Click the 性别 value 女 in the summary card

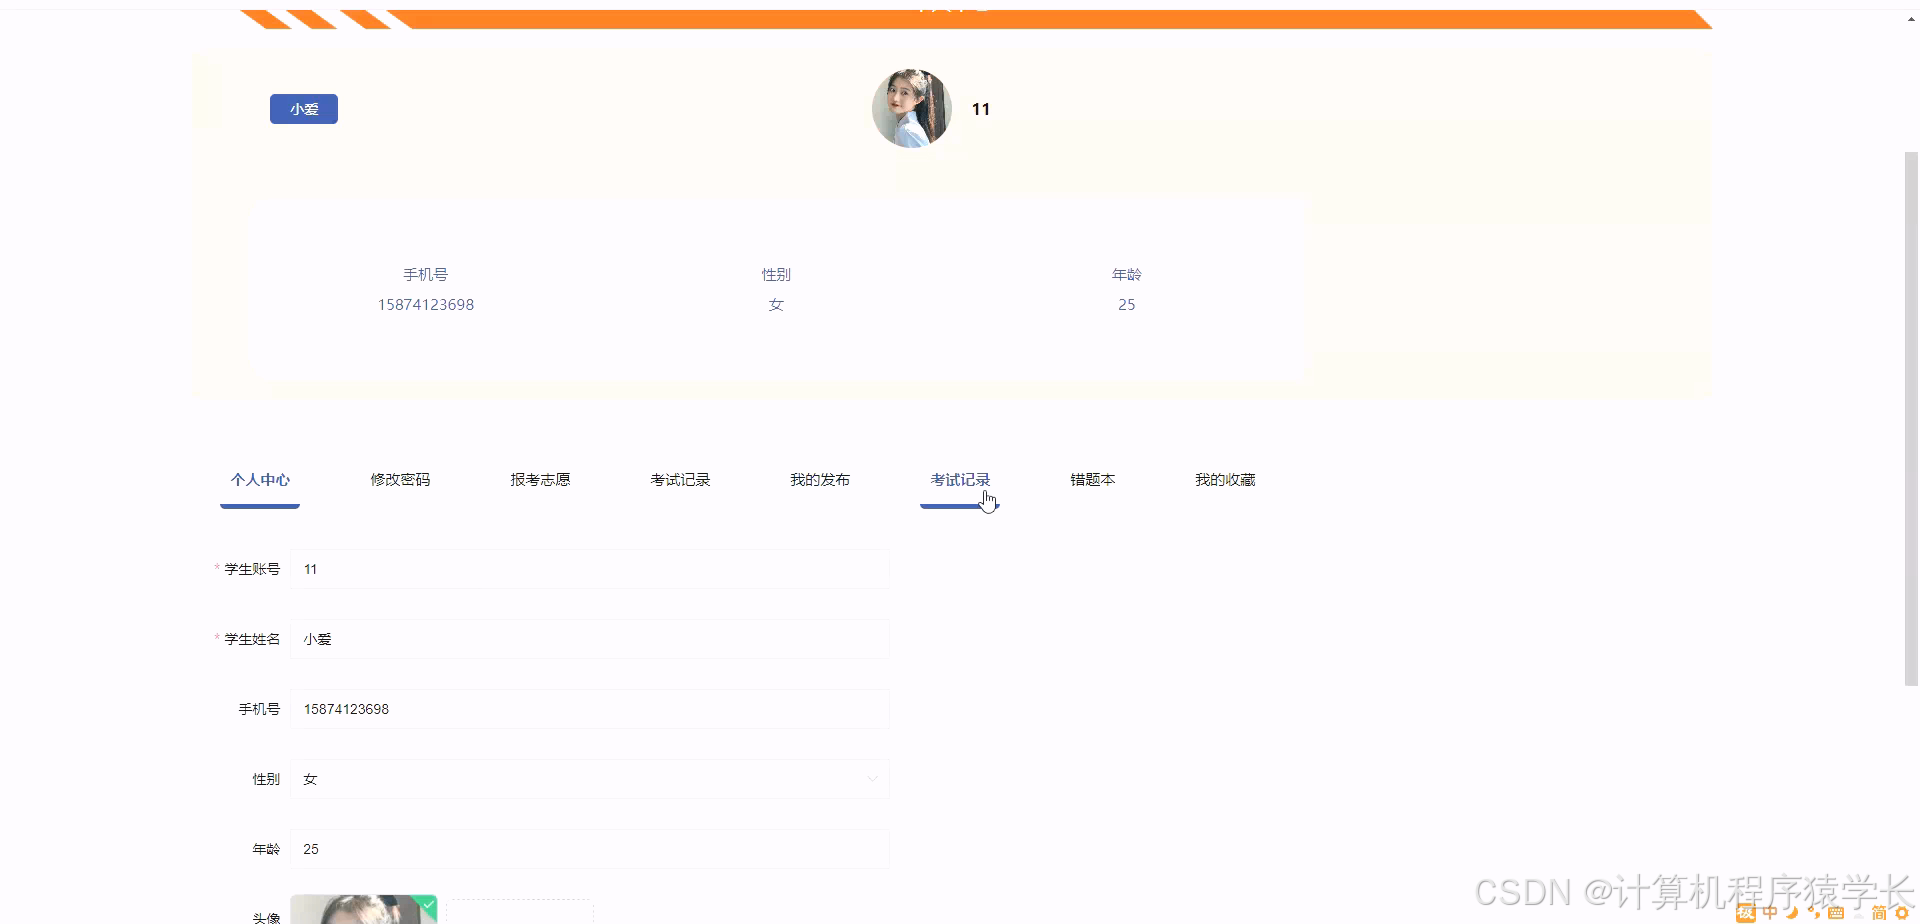click(776, 305)
